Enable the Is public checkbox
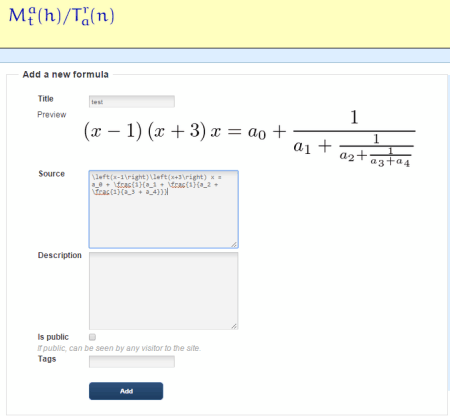Image resolution: width=450 pixels, height=416 pixels. pyautogui.click(x=92, y=337)
